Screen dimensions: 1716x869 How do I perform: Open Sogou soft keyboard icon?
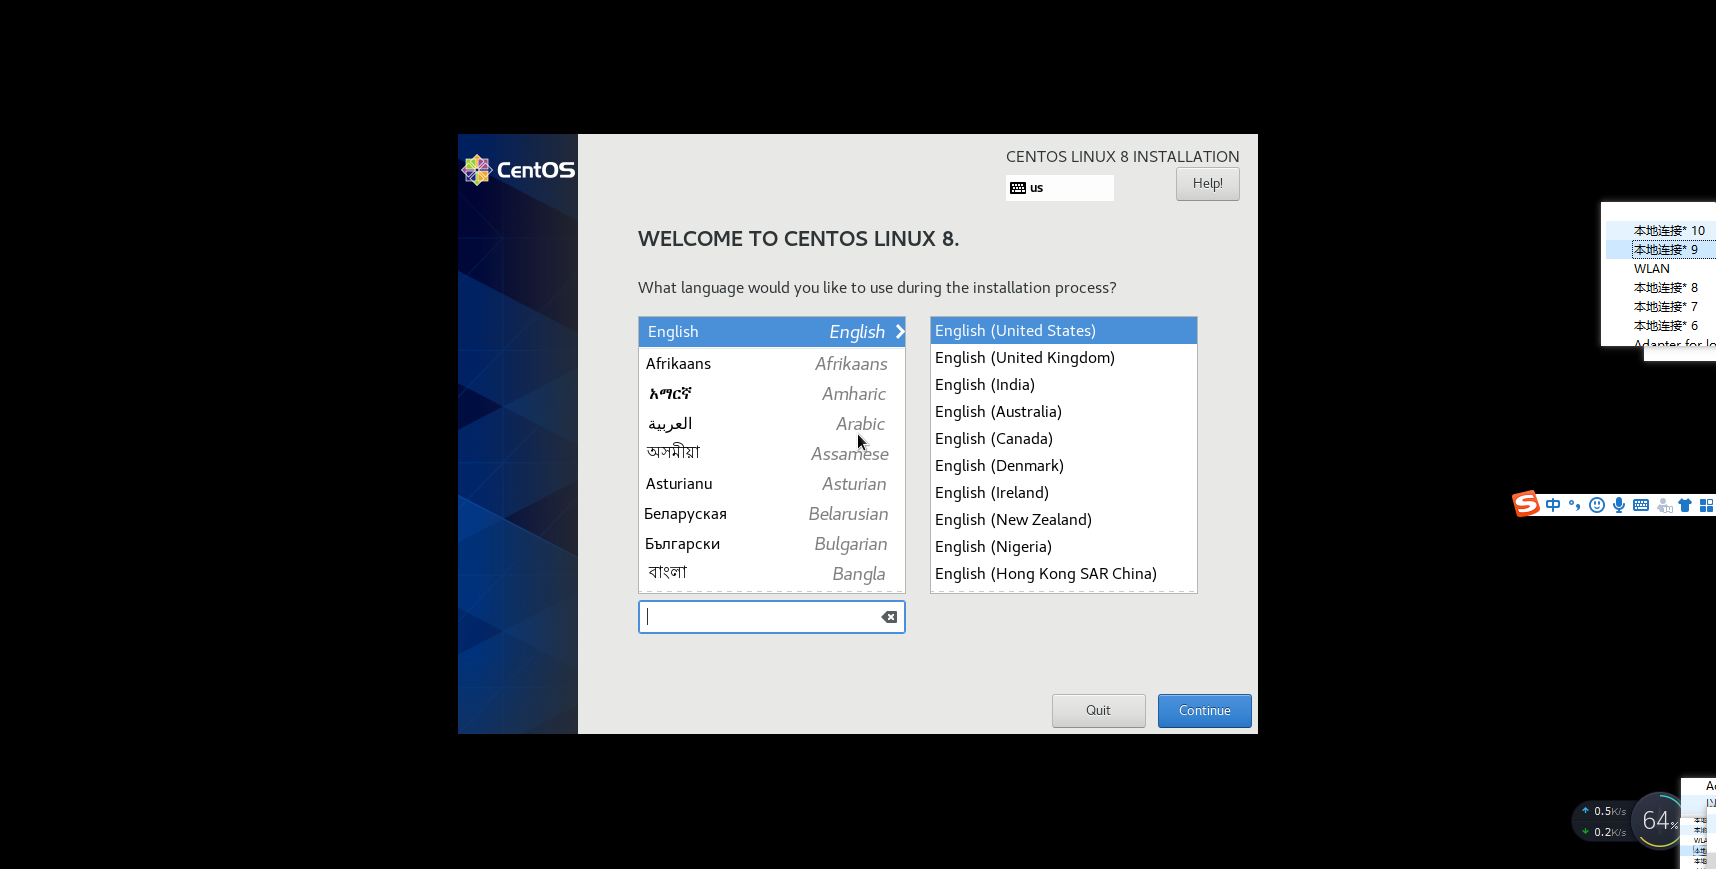(1641, 505)
